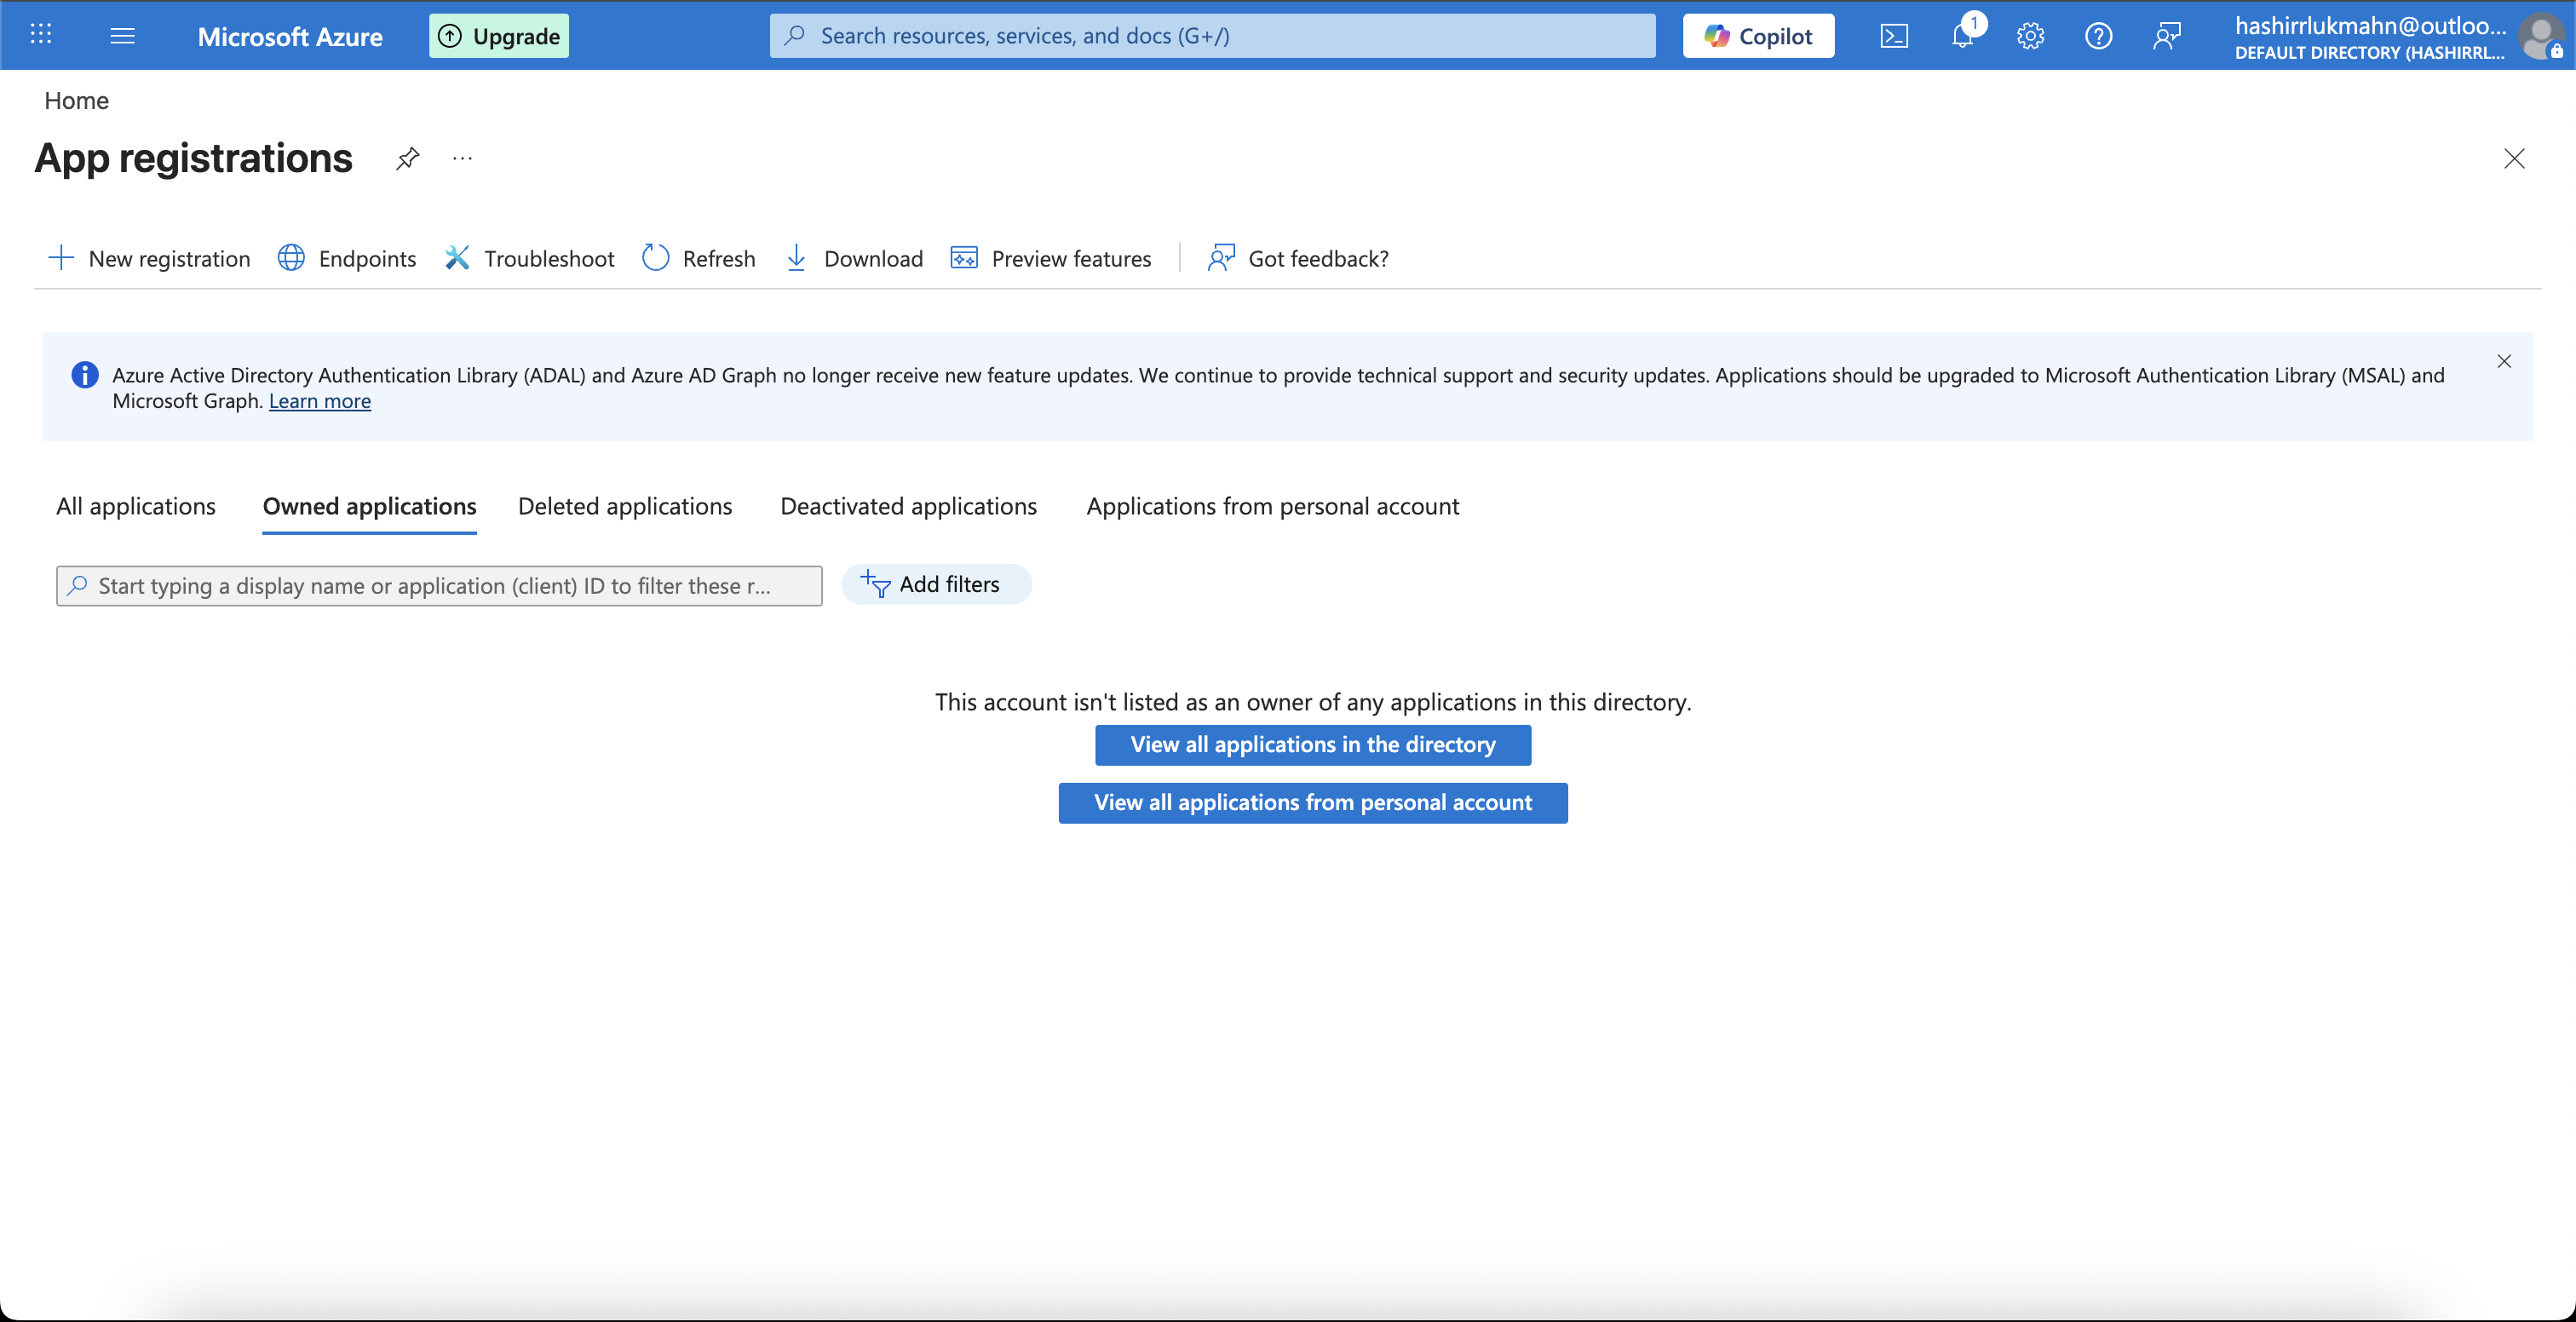
Task: View all applications in the directory
Action: pos(1312,744)
